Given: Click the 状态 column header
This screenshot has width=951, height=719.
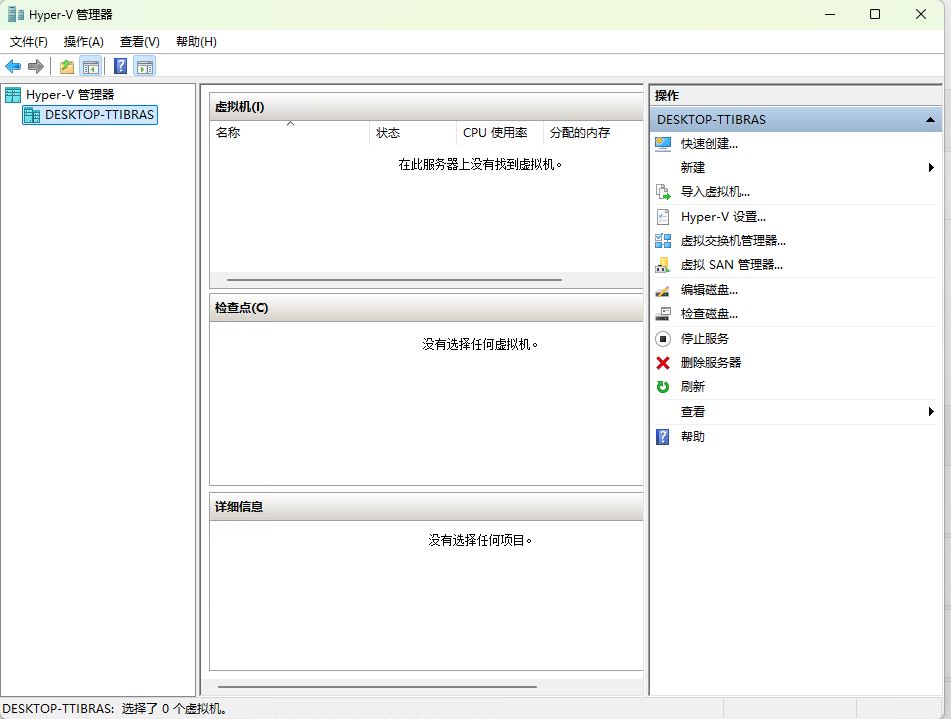Looking at the screenshot, I should [412, 132].
